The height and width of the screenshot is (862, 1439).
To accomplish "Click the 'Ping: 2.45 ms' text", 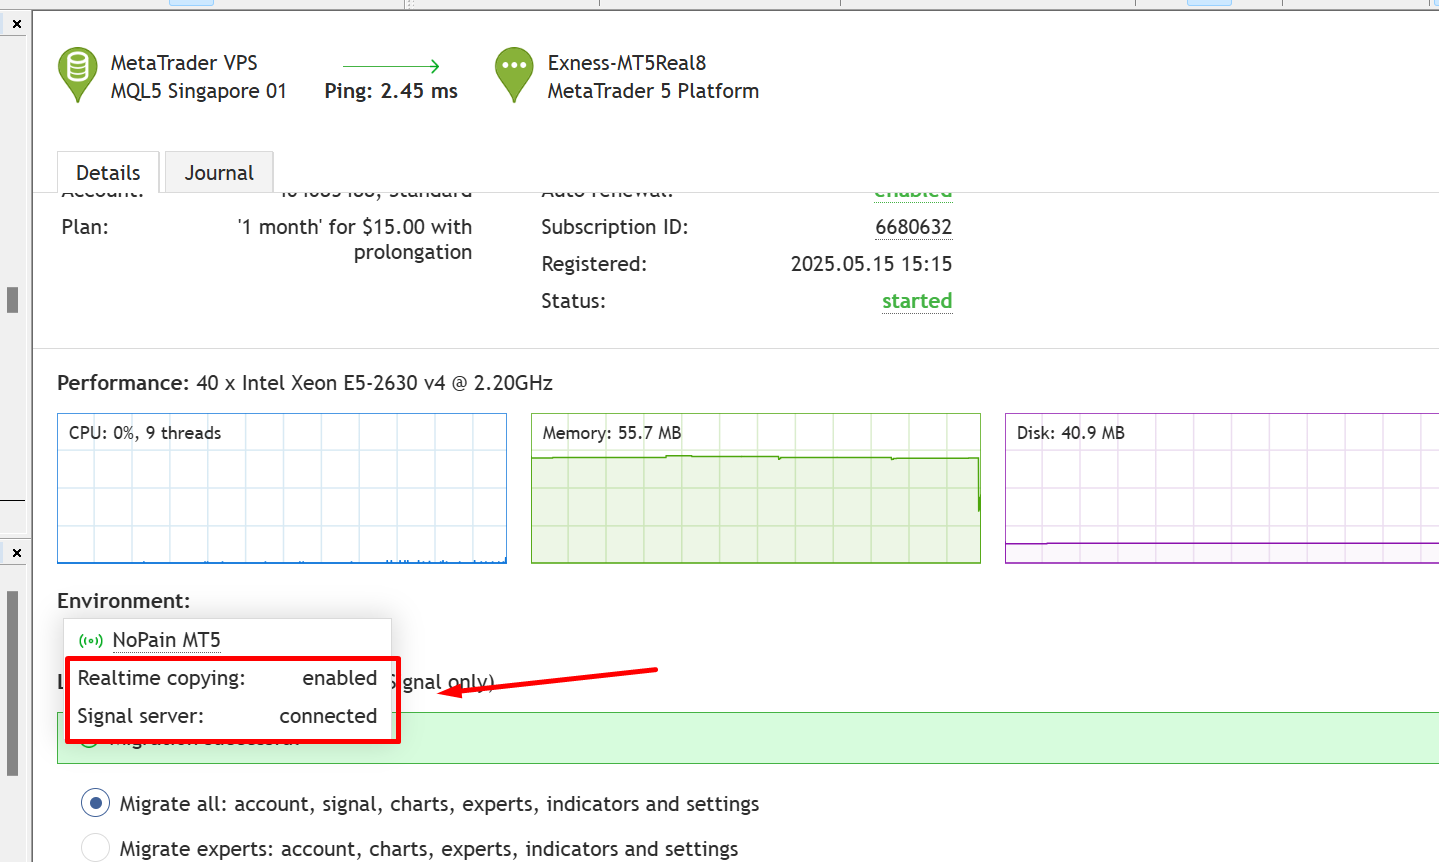I will click(391, 91).
